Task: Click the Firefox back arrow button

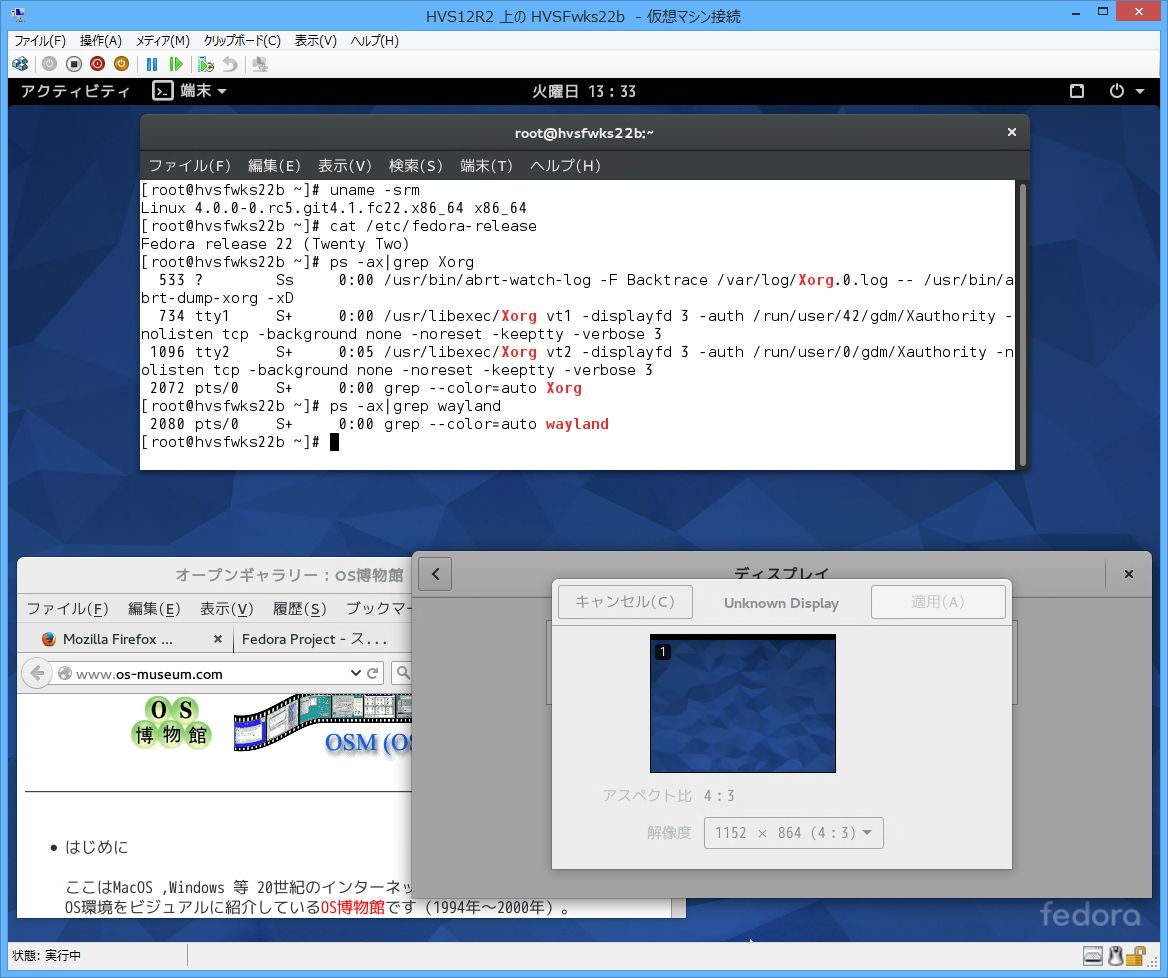Action: click(37, 673)
